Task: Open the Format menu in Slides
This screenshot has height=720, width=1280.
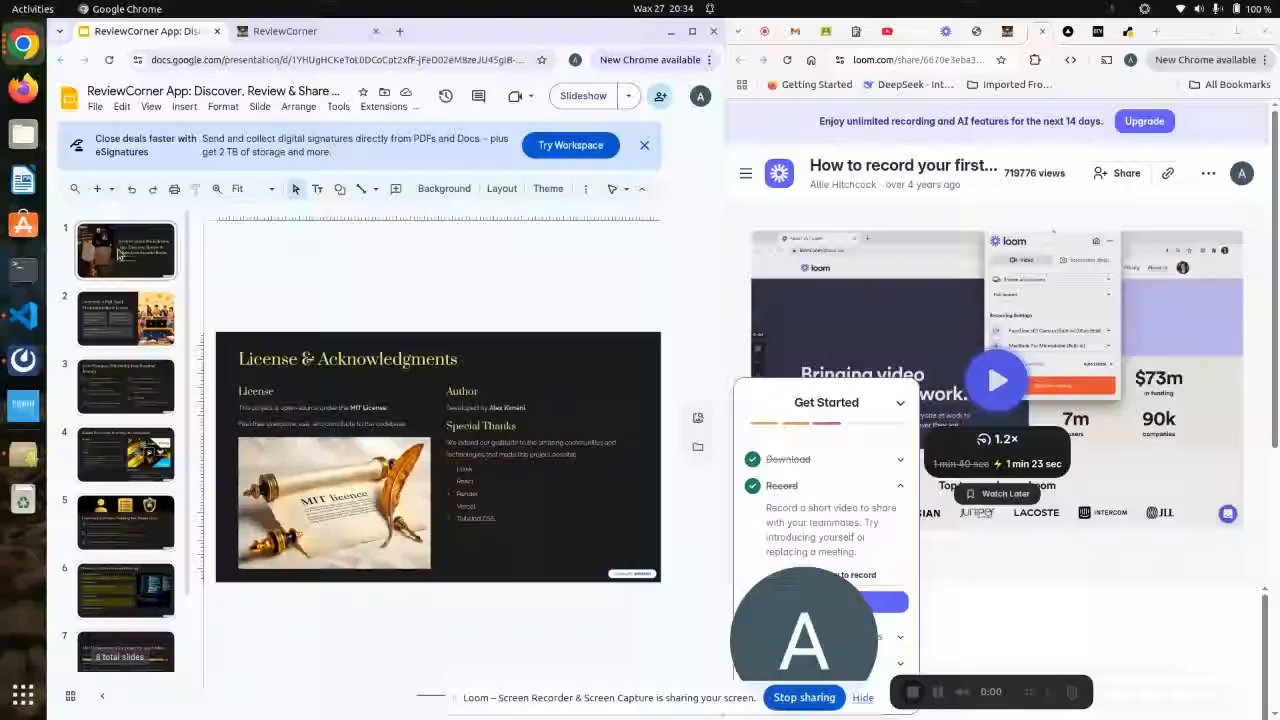Action: pyautogui.click(x=223, y=107)
